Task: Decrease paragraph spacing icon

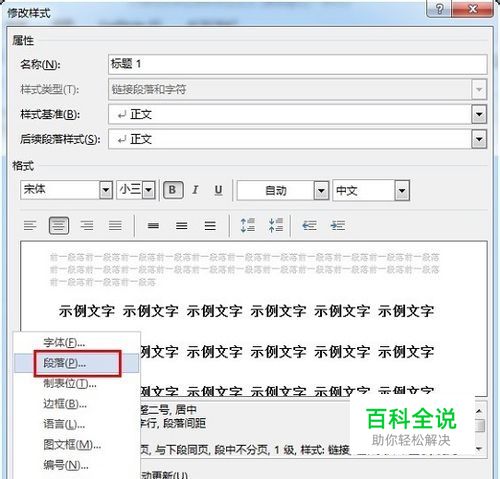Action: pyautogui.click(x=276, y=225)
